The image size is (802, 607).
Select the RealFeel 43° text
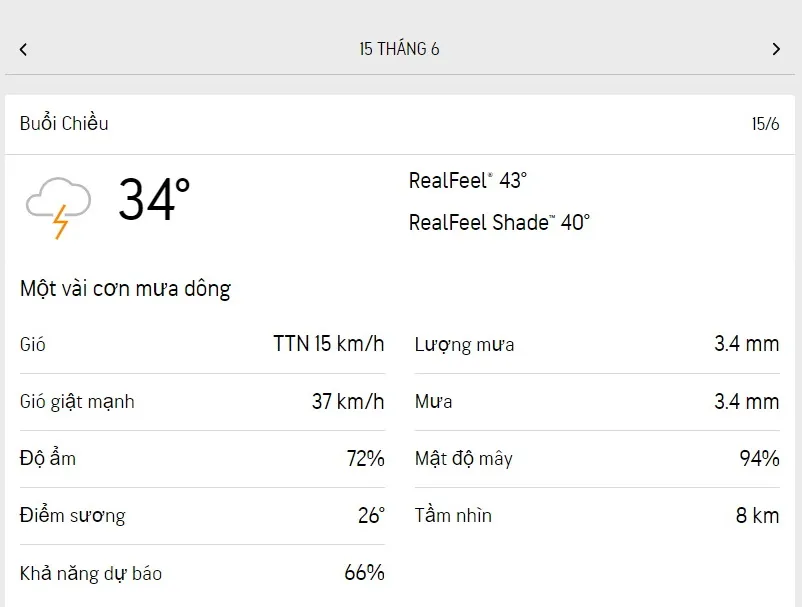pos(467,181)
